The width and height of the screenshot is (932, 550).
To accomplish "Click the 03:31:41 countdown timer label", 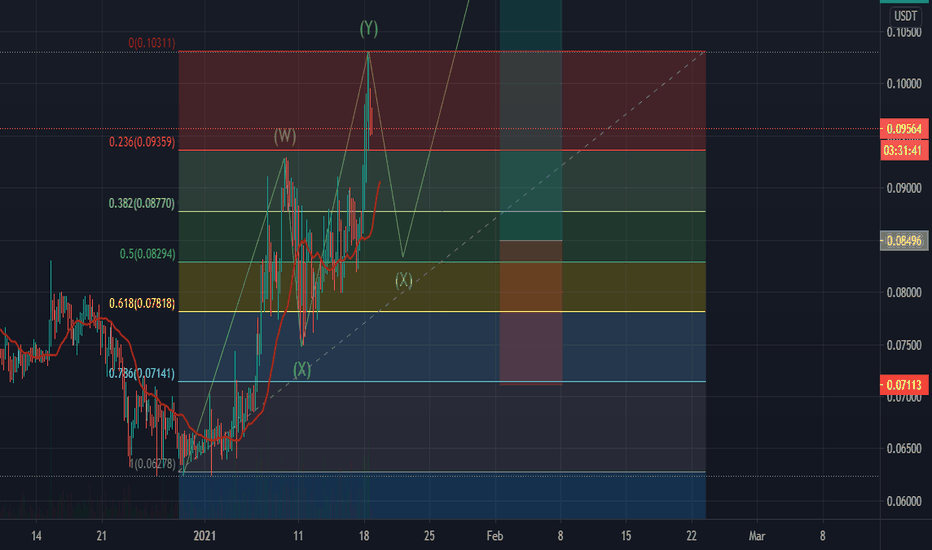I will point(904,150).
